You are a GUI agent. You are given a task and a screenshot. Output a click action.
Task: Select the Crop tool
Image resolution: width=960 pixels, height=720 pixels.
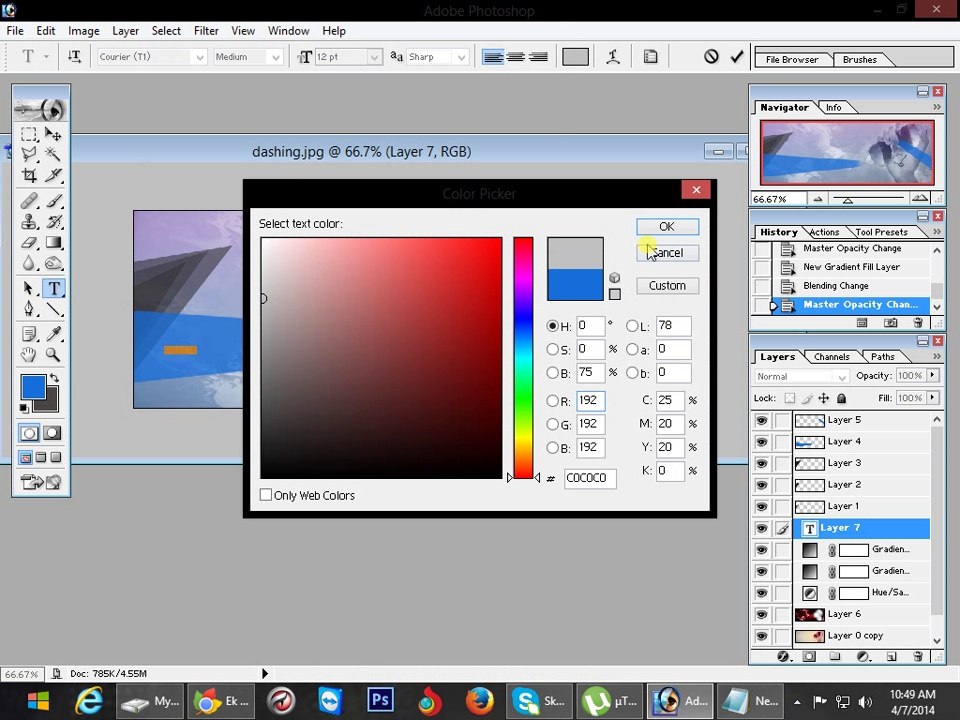(28, 175)
